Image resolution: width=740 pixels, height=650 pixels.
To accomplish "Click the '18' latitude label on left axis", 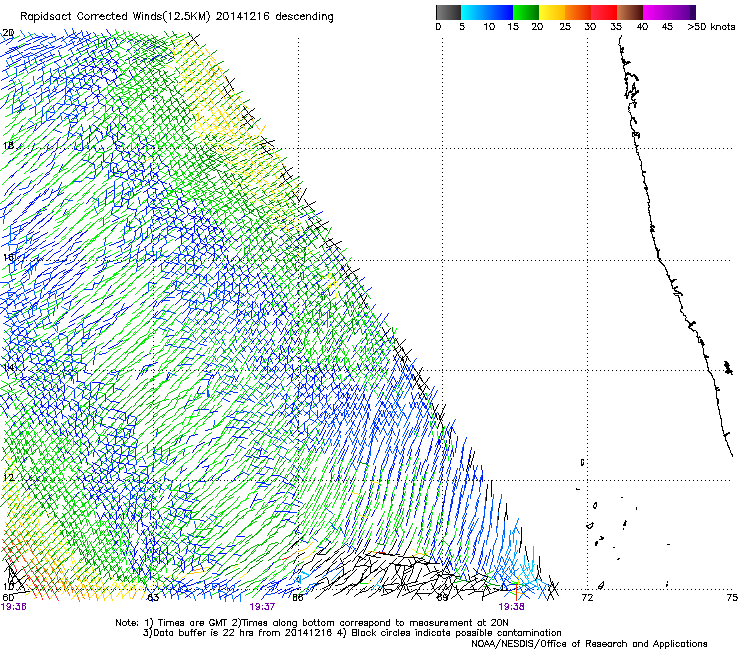I will click(x=8, y=145).
